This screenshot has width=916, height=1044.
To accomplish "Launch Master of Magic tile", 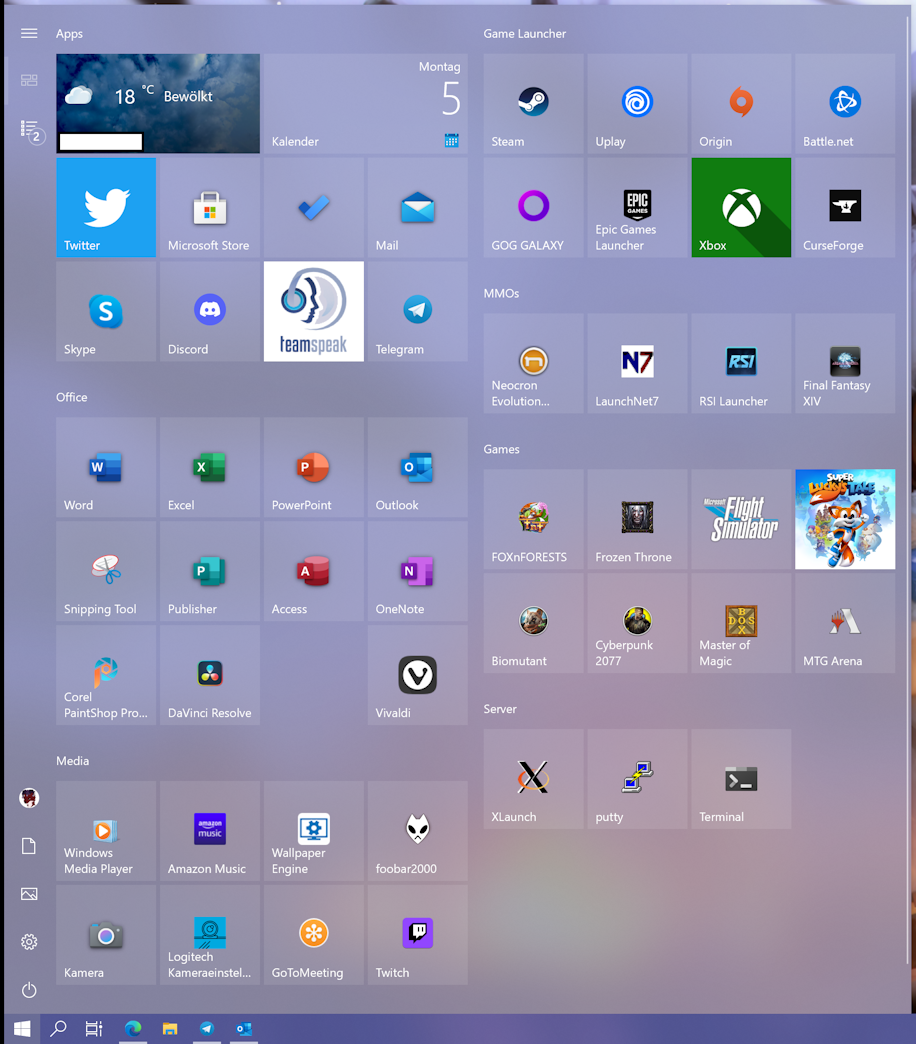I will 741,623.
